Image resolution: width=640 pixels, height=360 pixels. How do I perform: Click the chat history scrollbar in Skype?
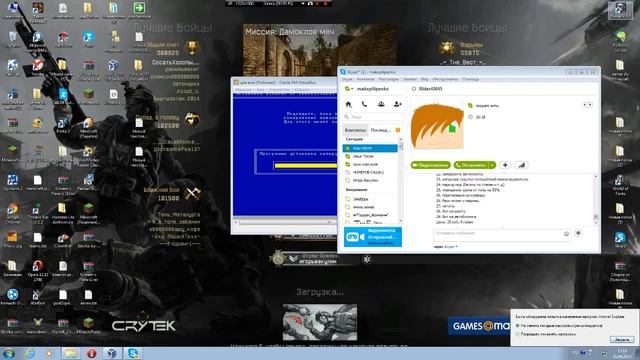point(596,199)
